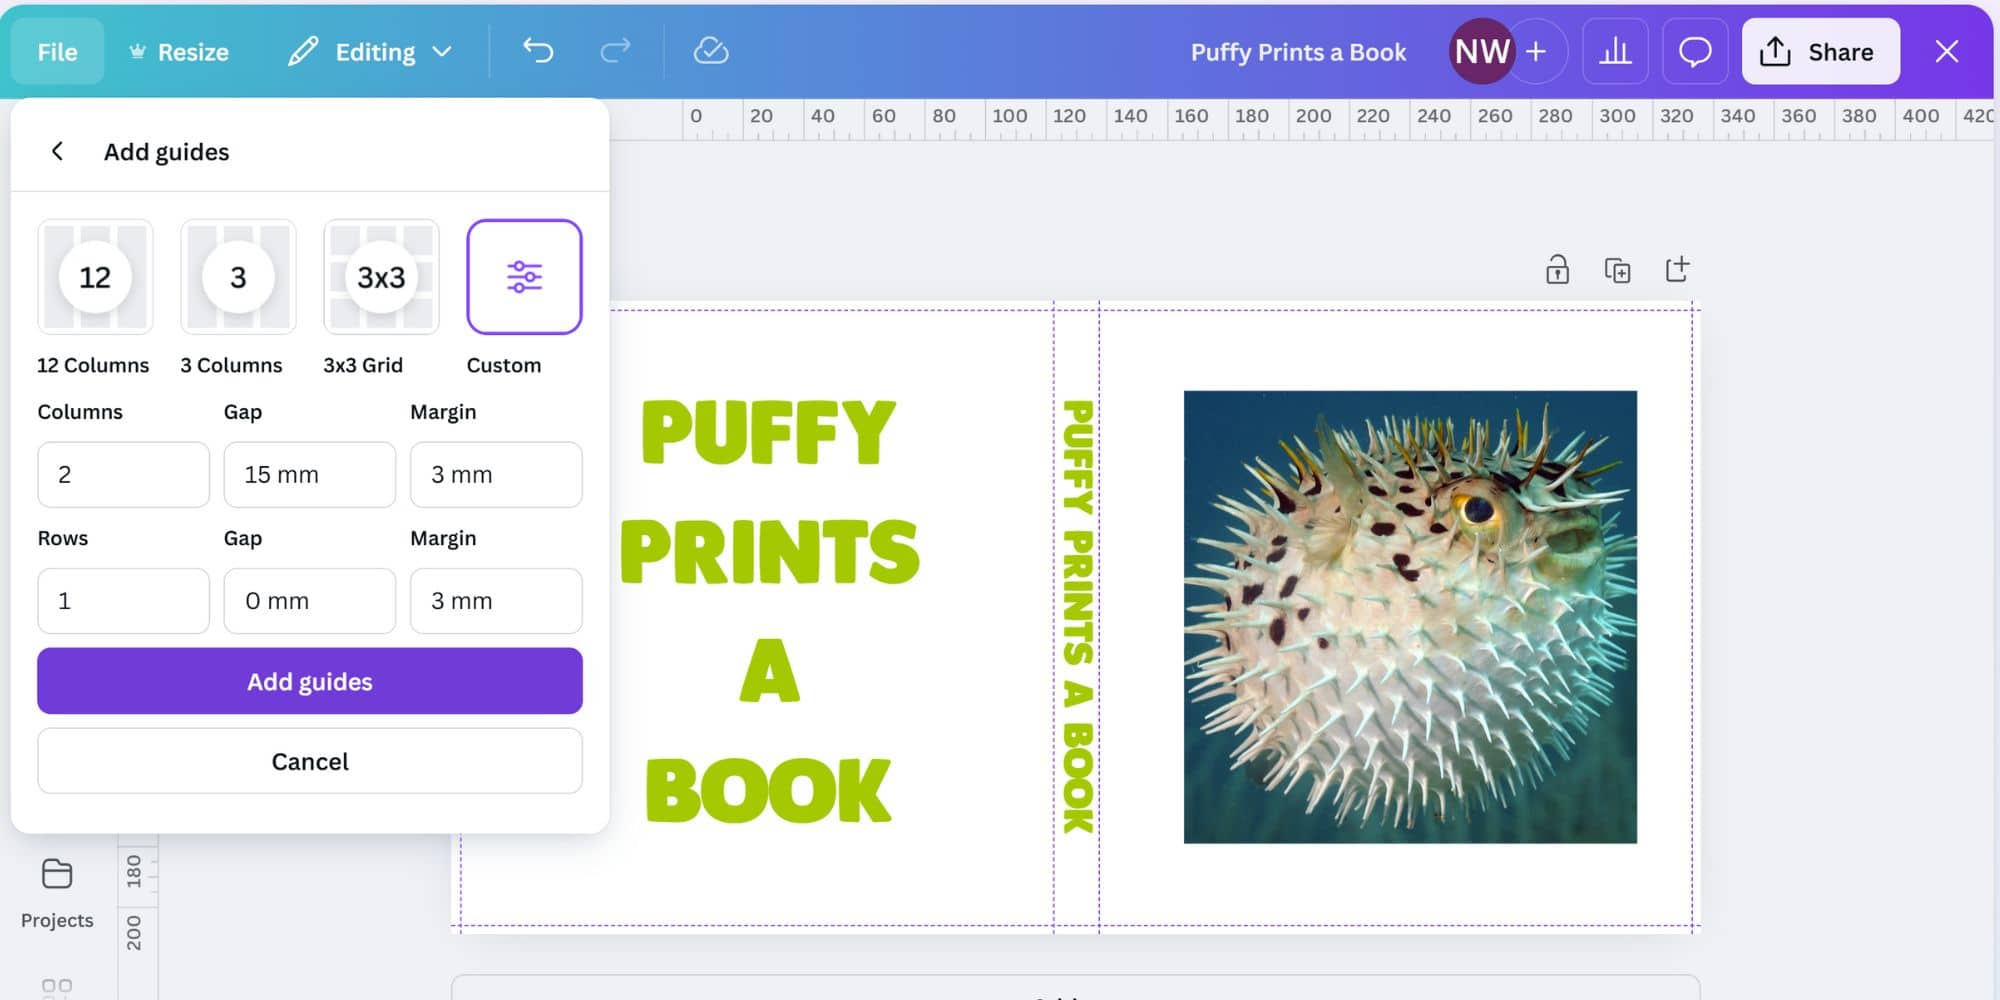Select the 12 Columns guide preset
The image size is (2000, 1000).
pyautogui.click(x=95, y=278)
